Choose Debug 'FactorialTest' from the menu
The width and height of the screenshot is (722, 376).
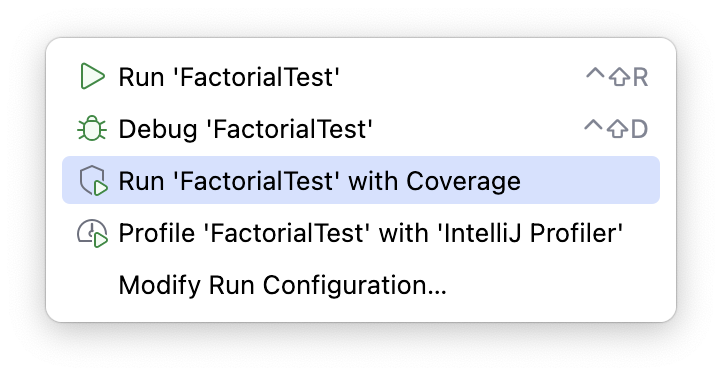(x=361, y=128)
